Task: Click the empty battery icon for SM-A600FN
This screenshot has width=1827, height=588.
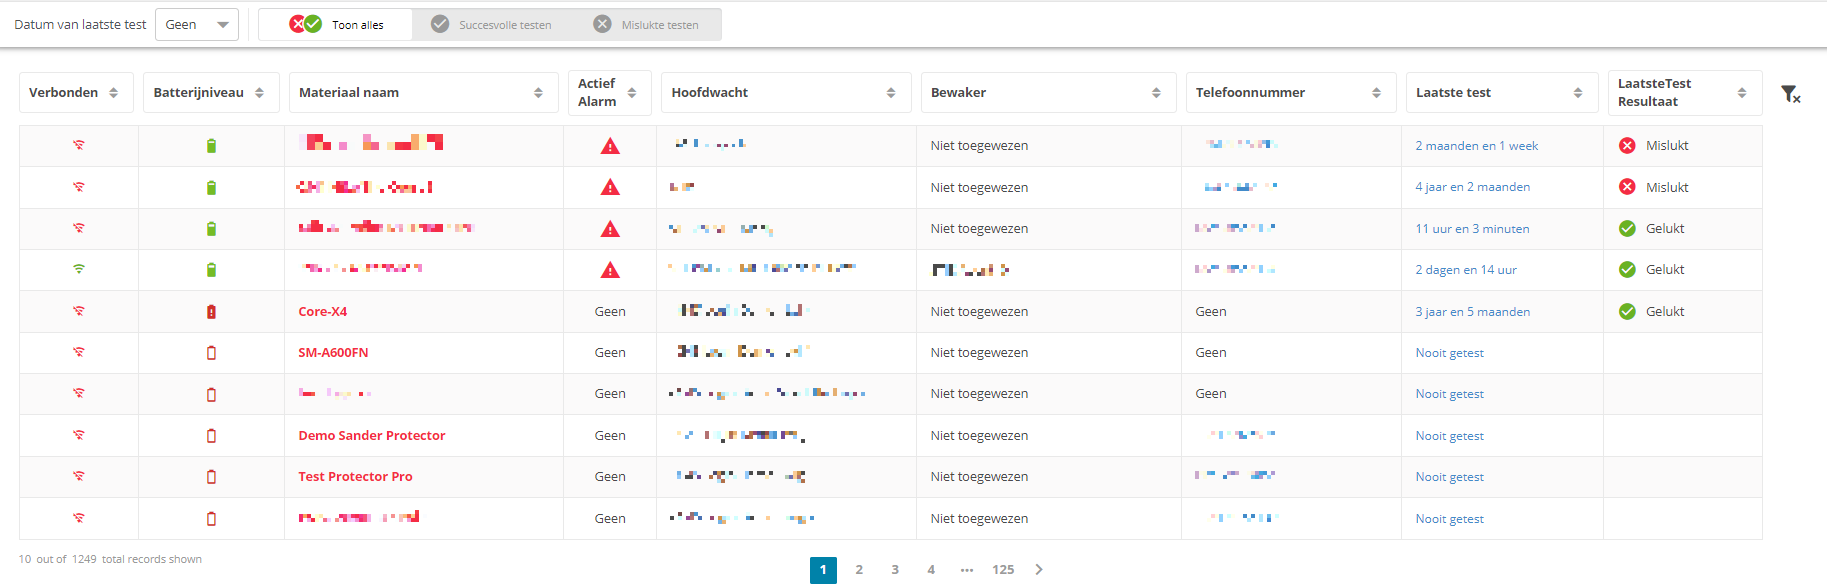Action: tap(211, 353)
